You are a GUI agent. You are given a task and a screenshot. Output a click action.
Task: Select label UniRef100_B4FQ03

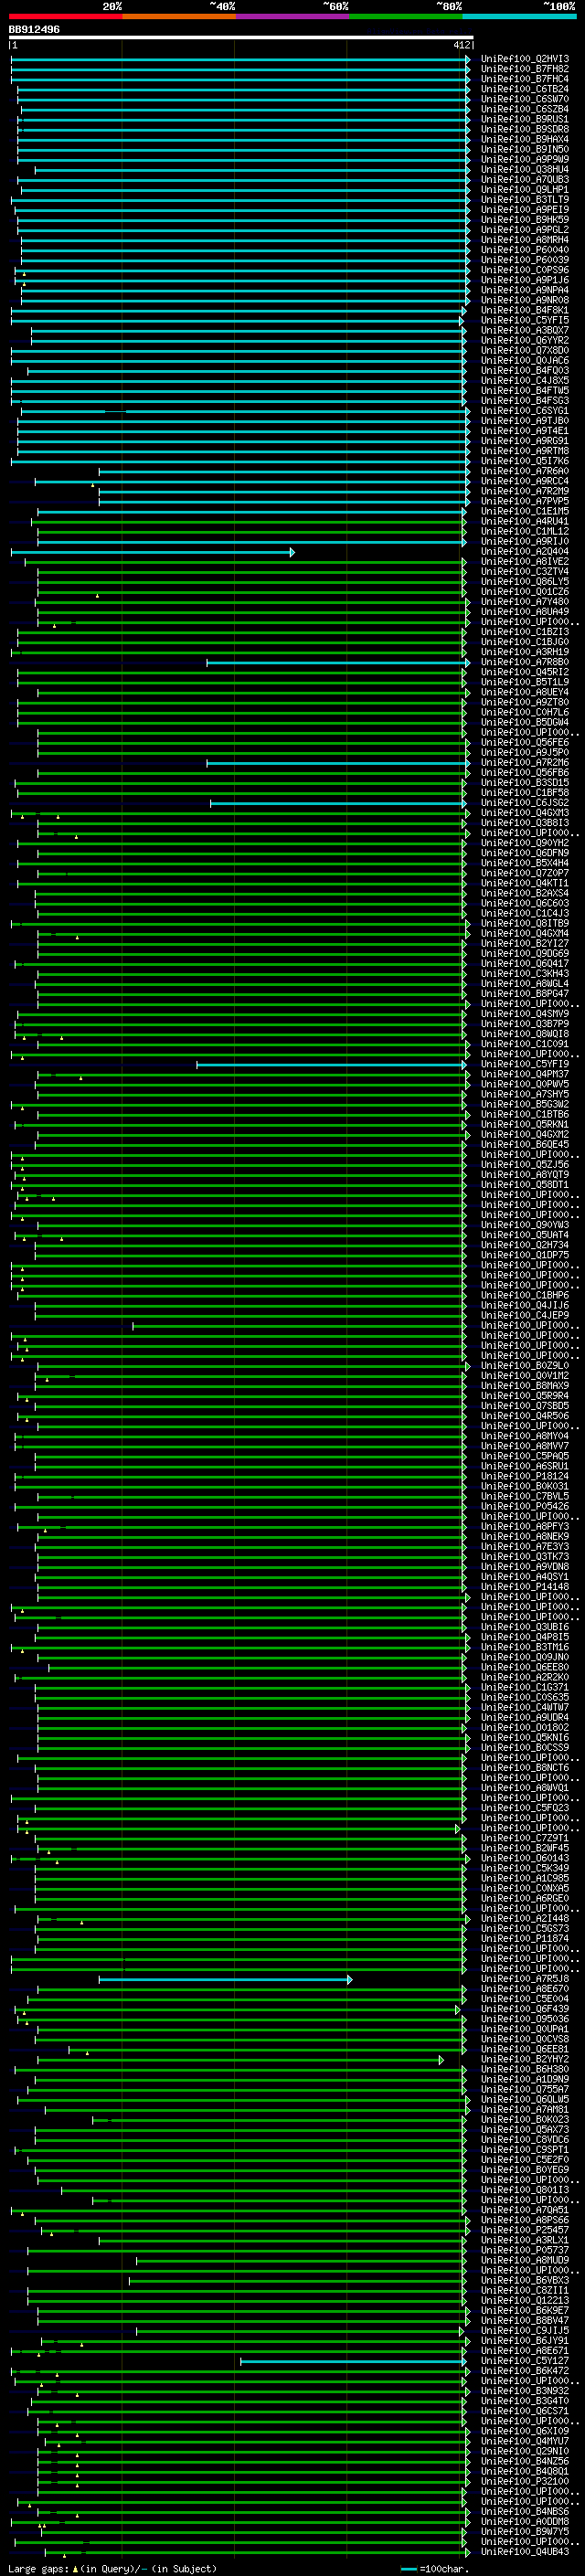coord(525,370)
